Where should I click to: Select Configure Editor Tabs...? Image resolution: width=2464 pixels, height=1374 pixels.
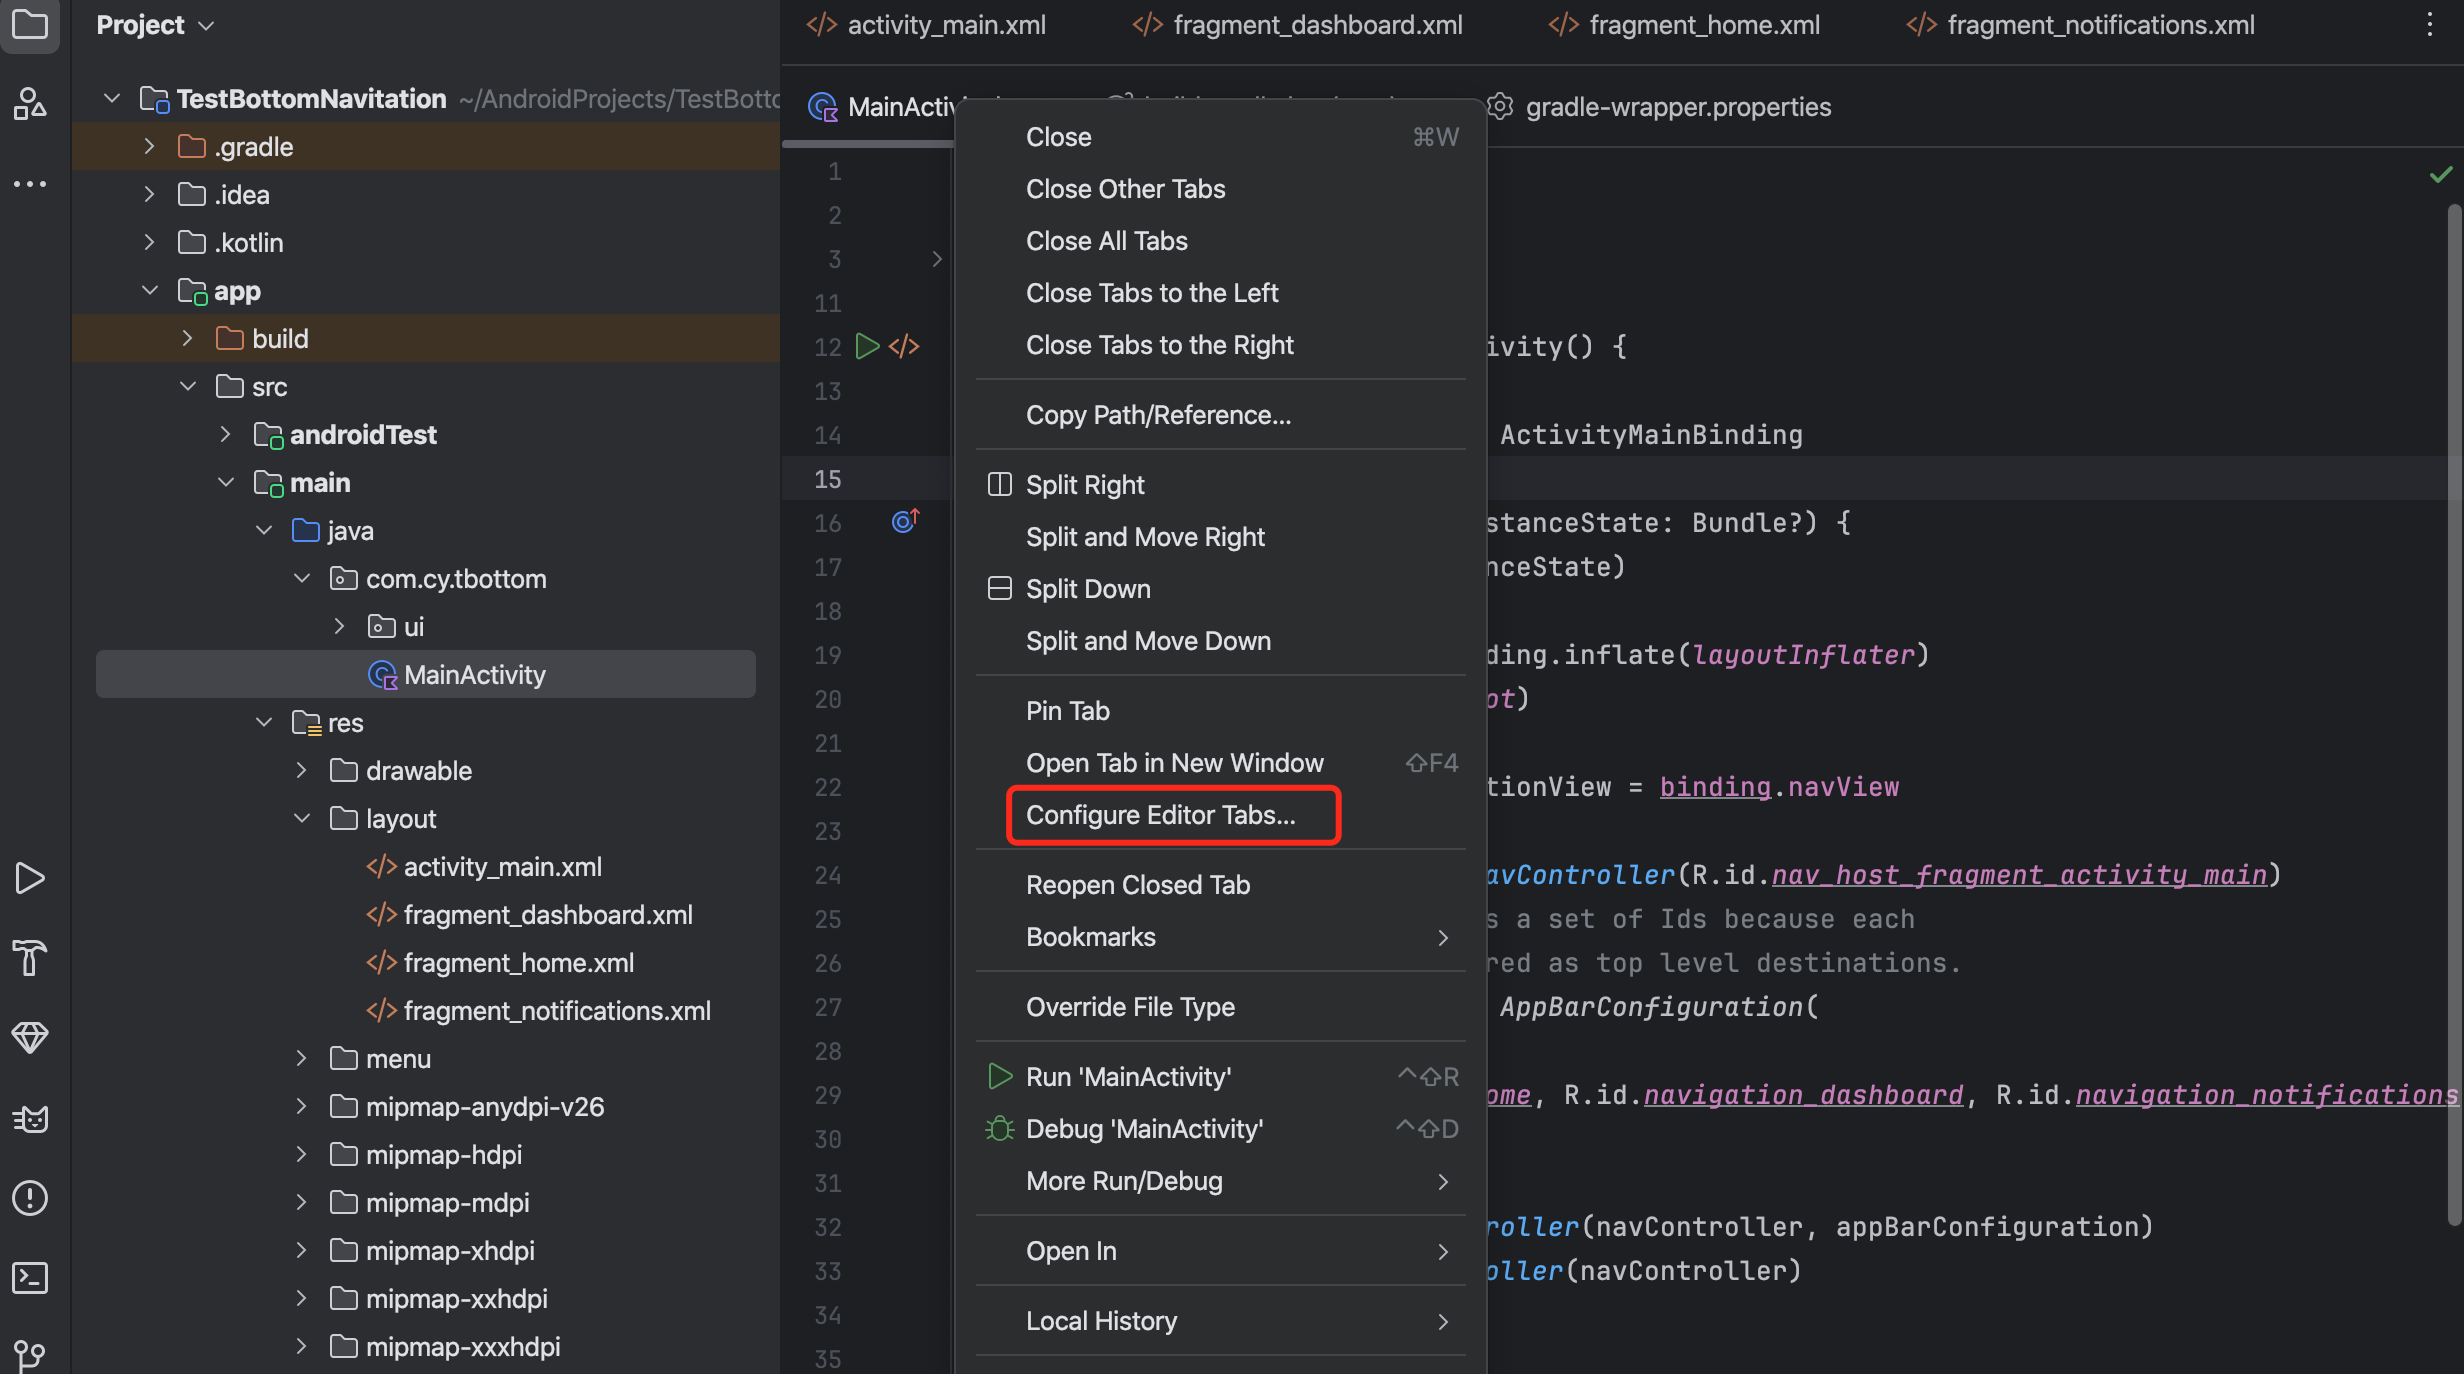[x=1221, y=815]
